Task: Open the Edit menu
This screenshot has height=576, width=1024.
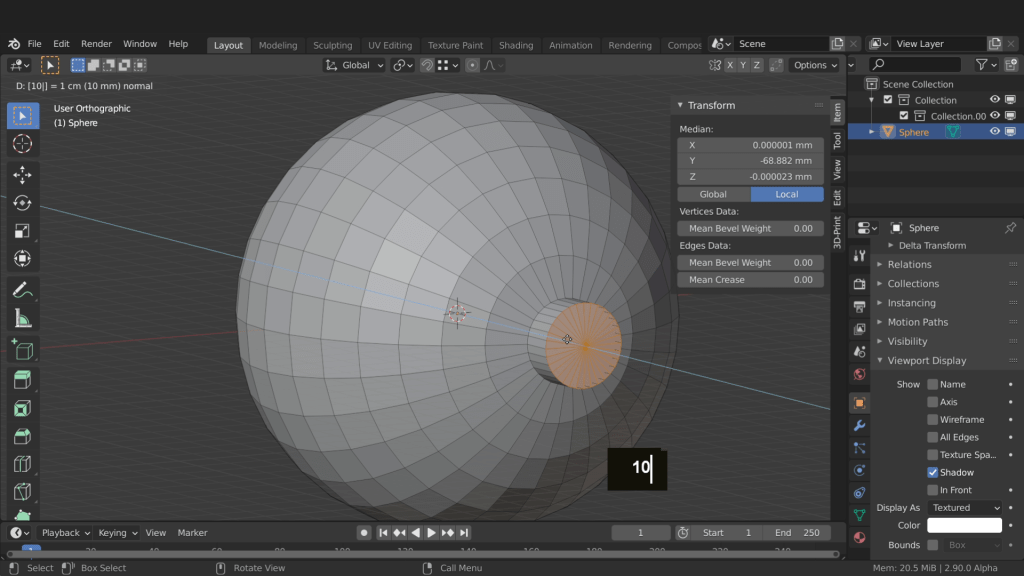Action: tap(61, 44)
